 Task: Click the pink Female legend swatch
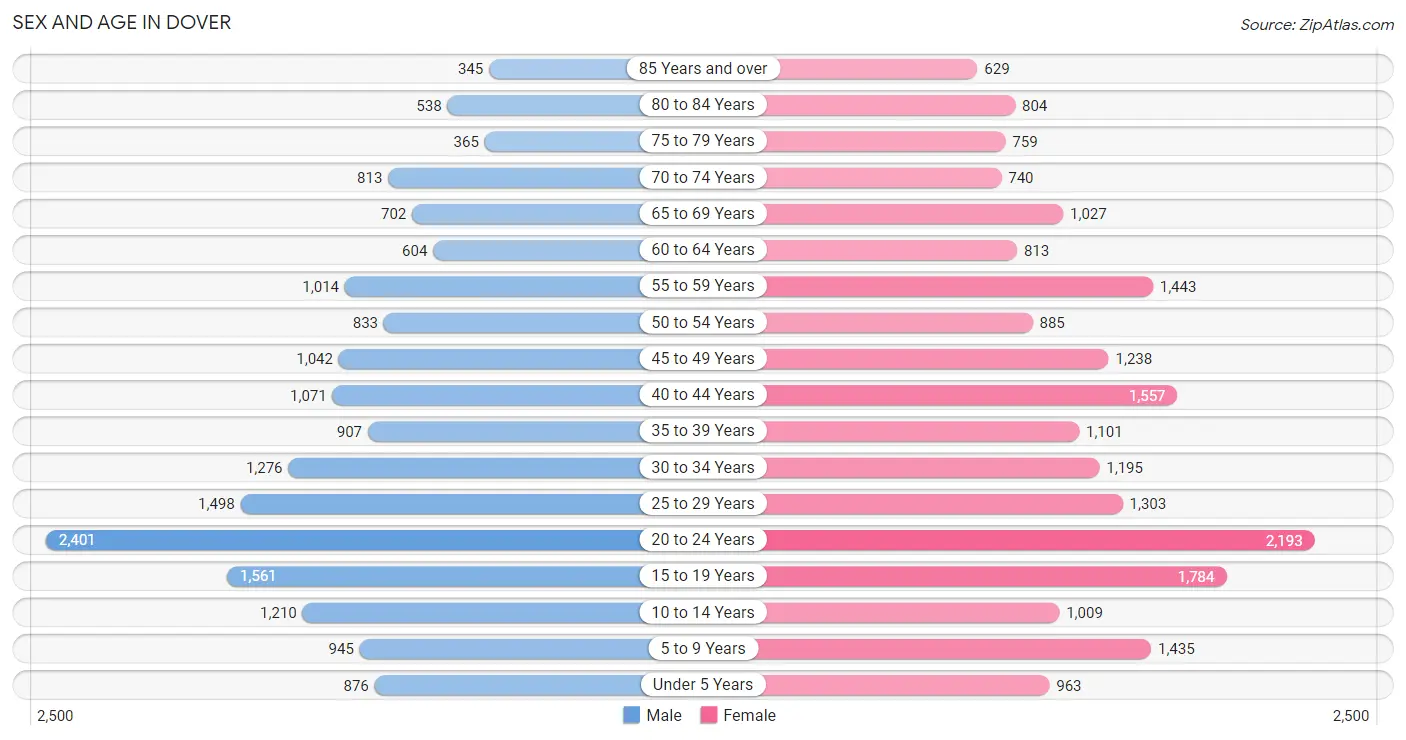(709, 715)
